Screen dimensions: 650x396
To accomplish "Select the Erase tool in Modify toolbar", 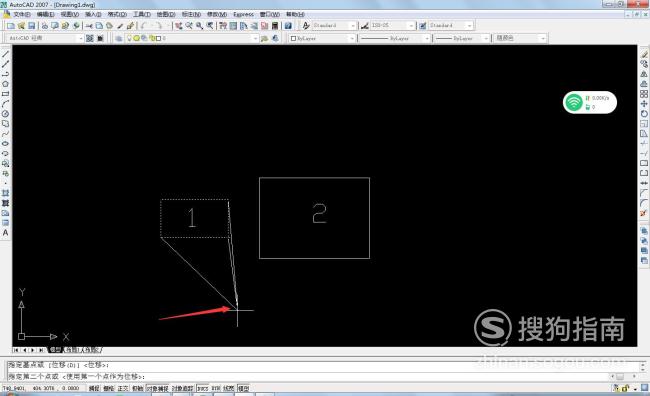I will [x=644, y=54].
